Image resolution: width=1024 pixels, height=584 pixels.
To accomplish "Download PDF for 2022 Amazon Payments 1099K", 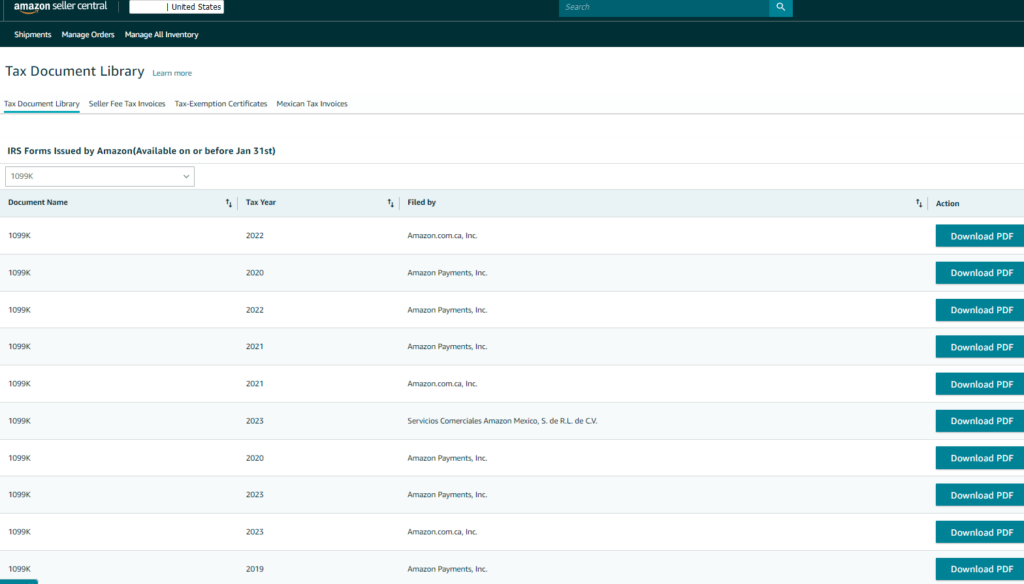I will pos(980,310).
